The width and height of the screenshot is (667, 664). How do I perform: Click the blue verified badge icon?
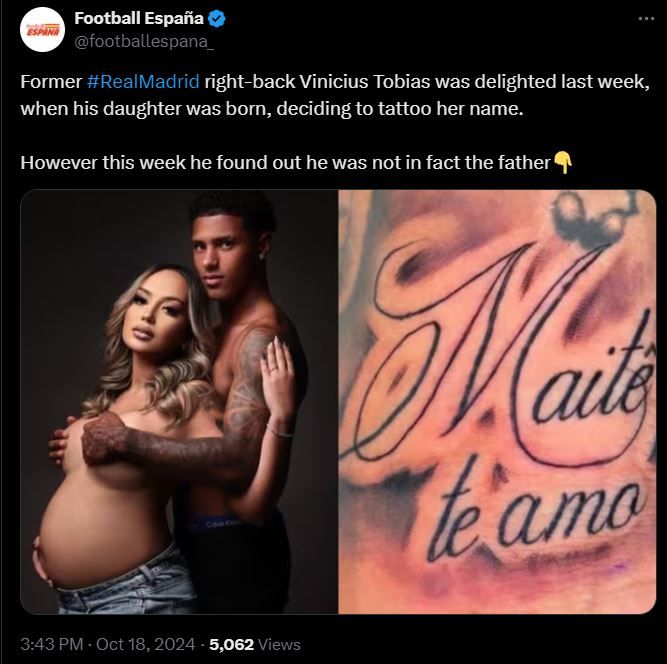coord(217,19)
